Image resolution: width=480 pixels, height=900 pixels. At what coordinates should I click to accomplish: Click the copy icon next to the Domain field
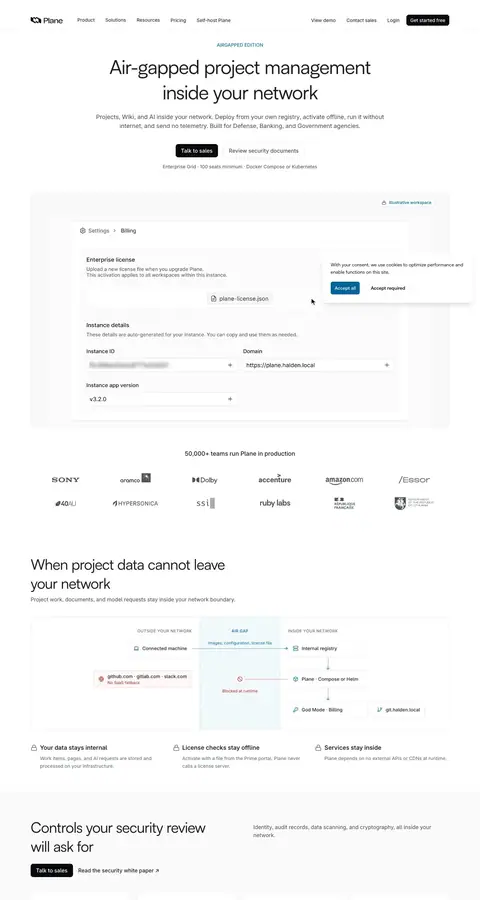click(386, 365)
